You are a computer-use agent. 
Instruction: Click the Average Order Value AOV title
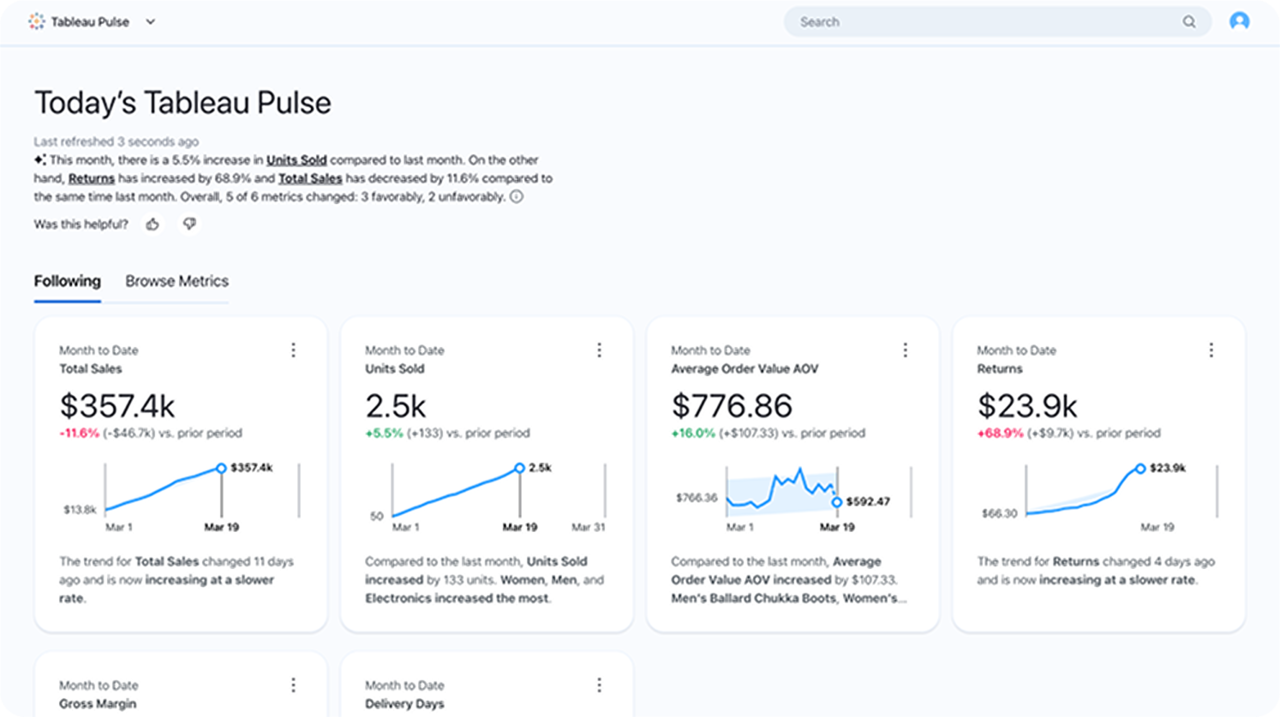click(745, 369)
